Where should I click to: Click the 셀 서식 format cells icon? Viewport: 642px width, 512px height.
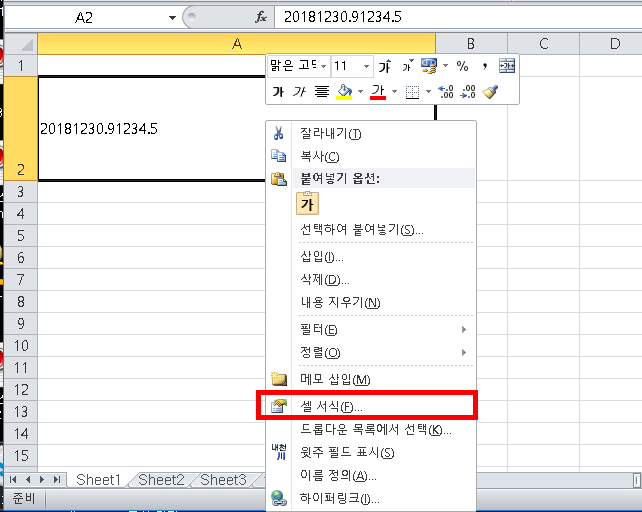point(279,406)
